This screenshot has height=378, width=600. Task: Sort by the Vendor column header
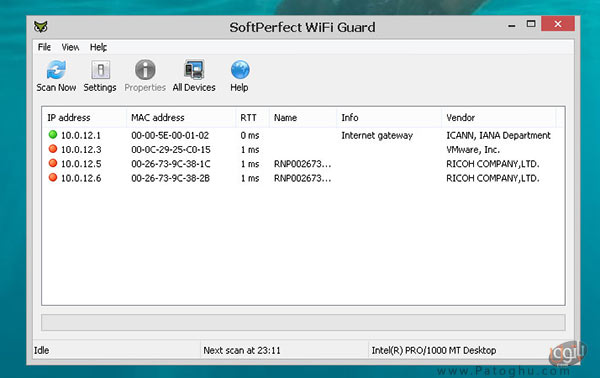(499, 117)
